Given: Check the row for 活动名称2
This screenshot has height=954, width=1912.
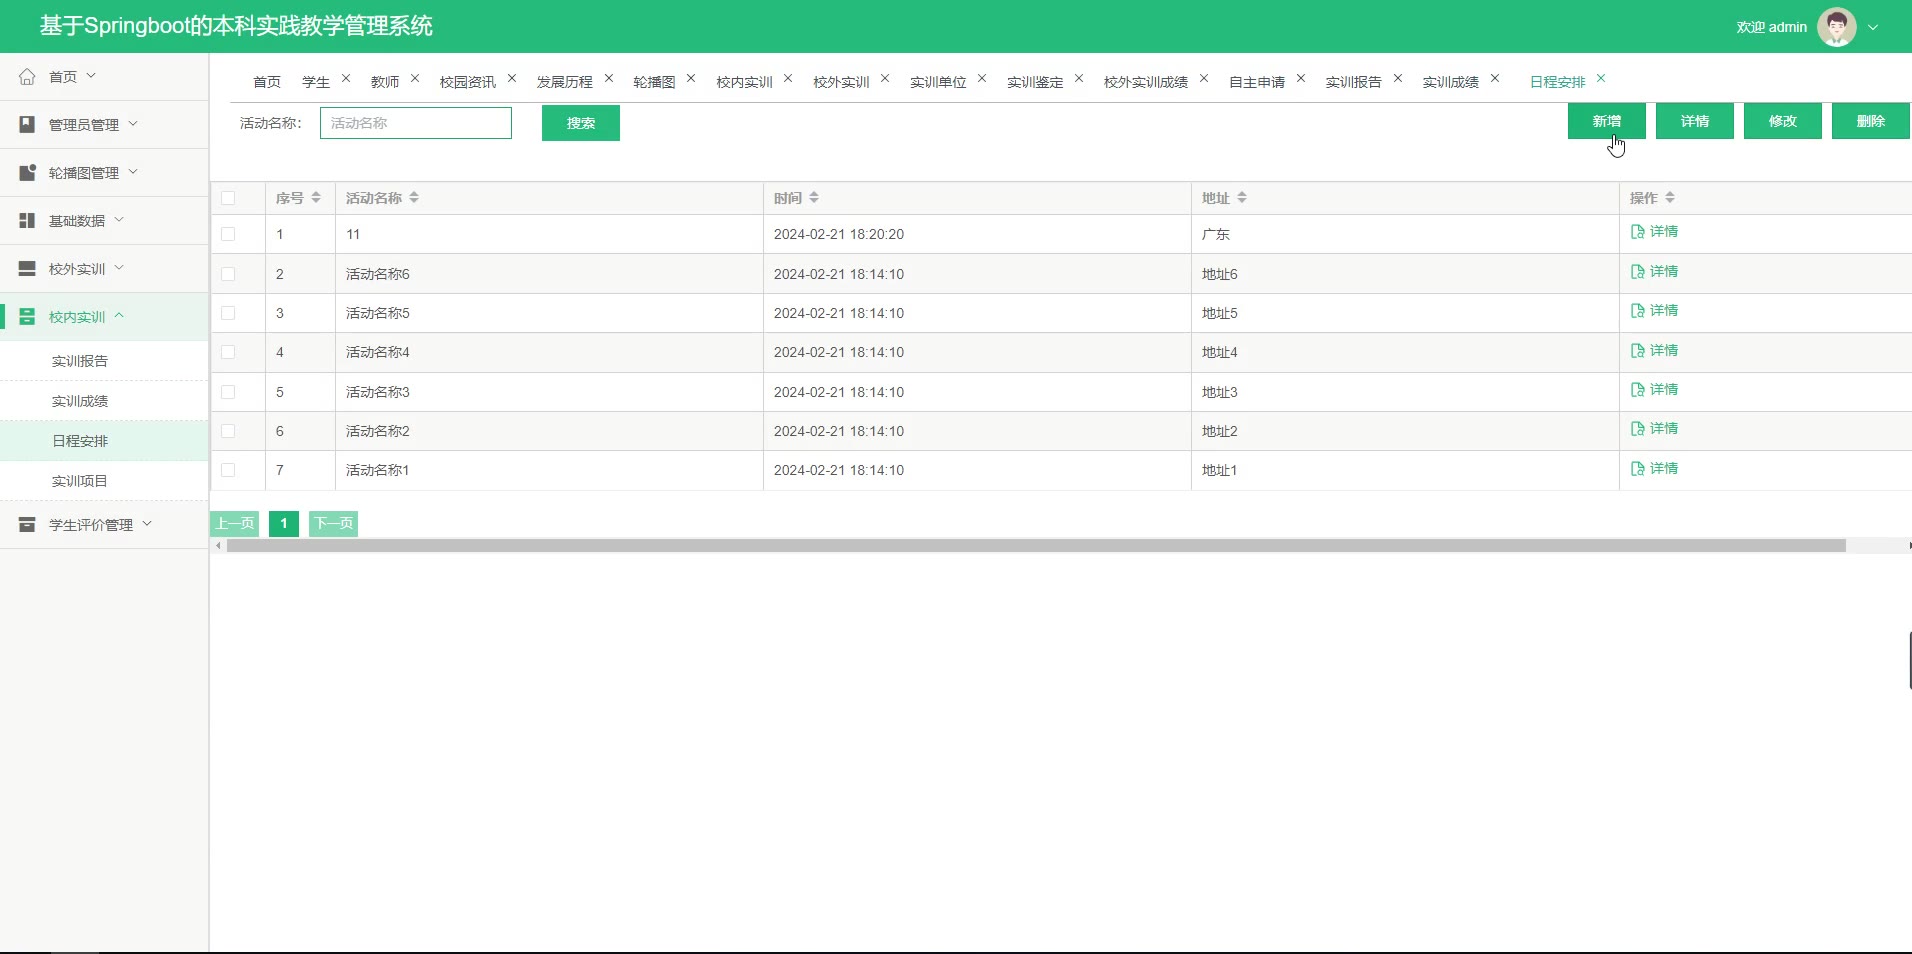Looking at the screenshot, I should tap(228, 431).
